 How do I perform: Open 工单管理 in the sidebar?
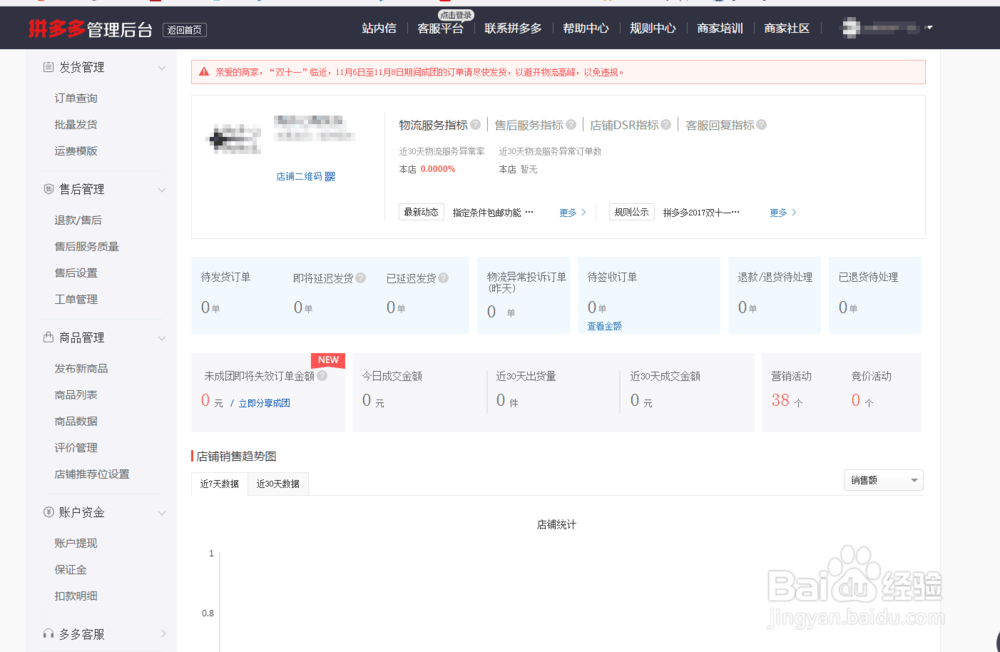point(76,299)
